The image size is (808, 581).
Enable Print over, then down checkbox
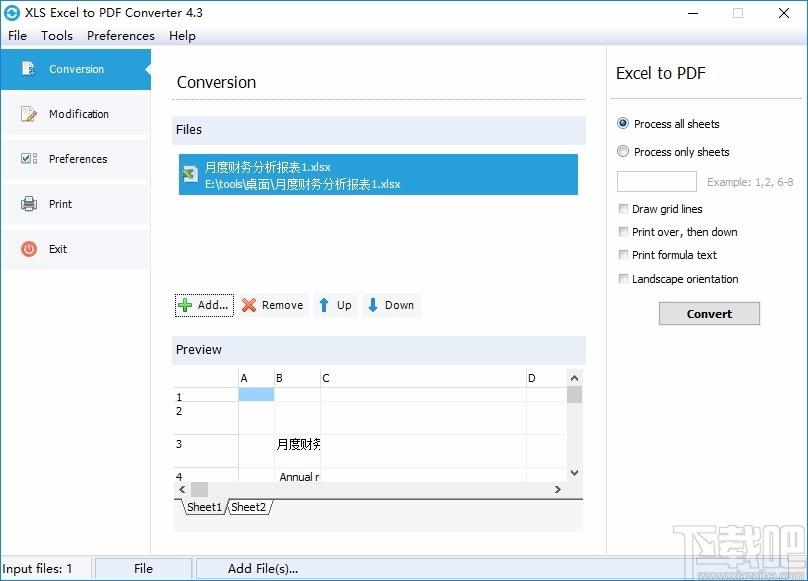[623, 232]
